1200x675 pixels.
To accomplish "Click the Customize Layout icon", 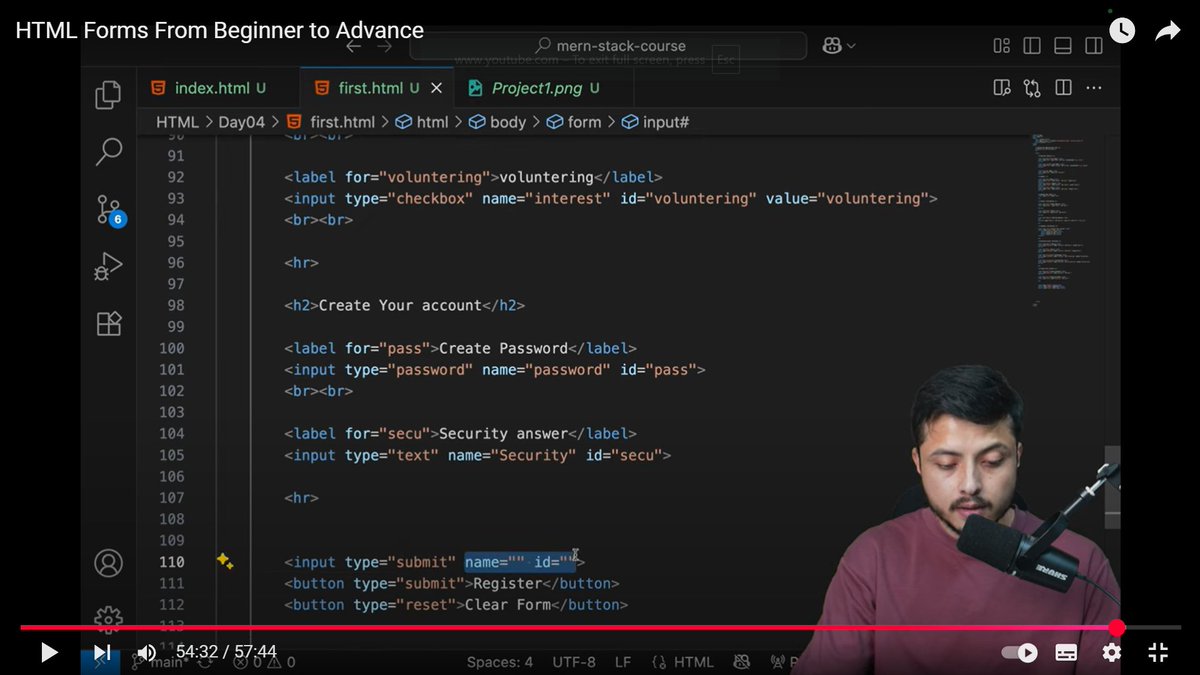I will click(x=1001, y=46).
